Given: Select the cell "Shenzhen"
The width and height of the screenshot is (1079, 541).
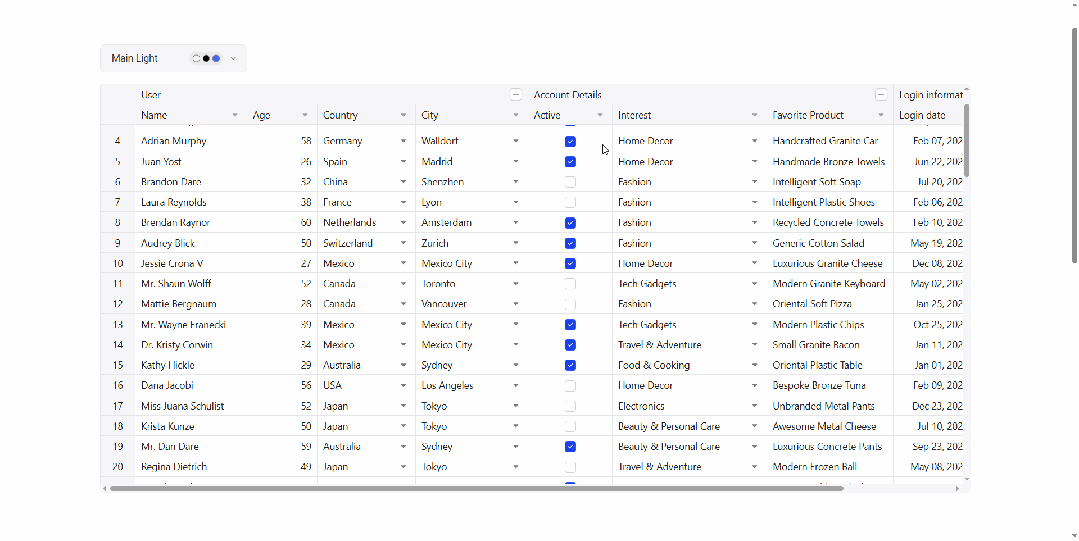Looking at the screenshot, I should (471, 182).
